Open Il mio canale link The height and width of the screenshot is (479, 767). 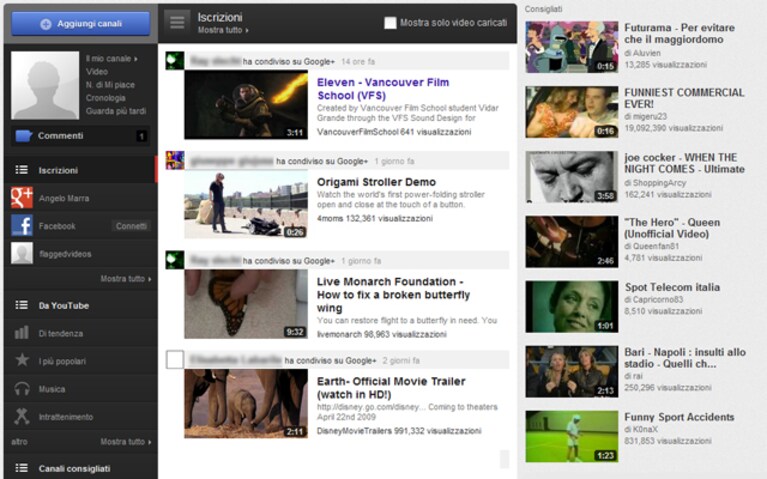point(112,59)
